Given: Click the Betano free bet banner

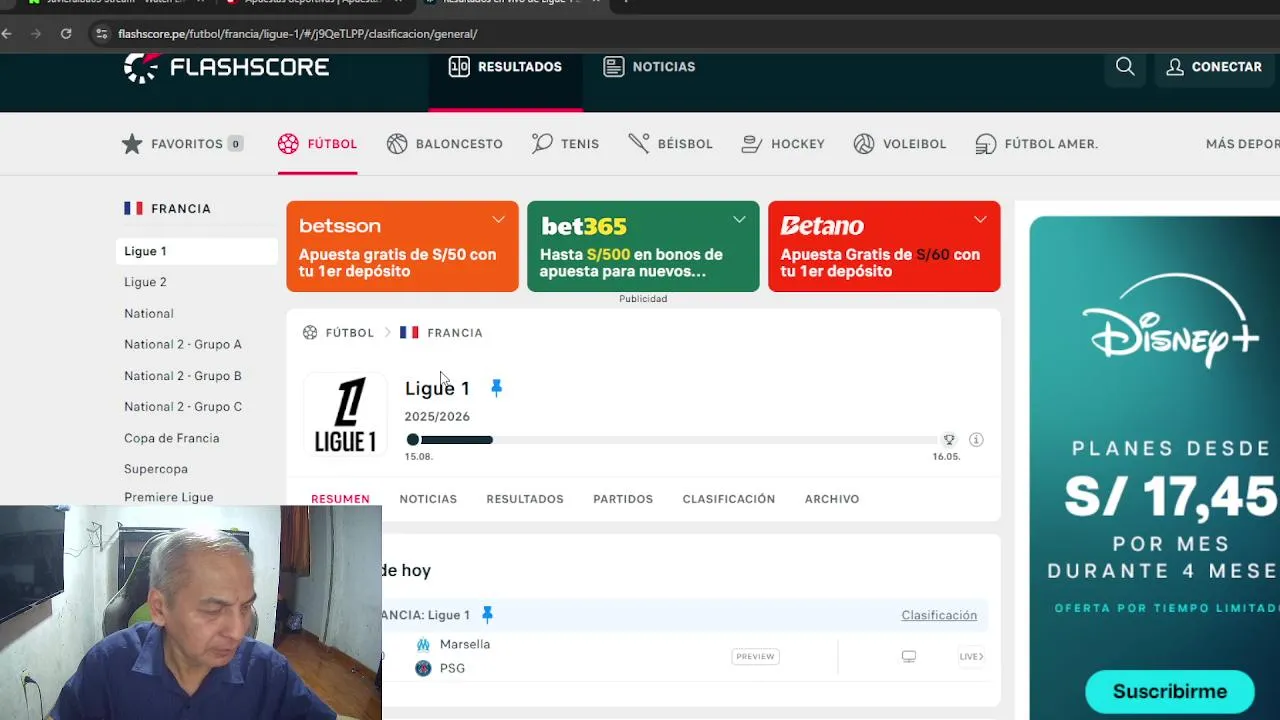Looking at the screenshot, I should 884,246.
